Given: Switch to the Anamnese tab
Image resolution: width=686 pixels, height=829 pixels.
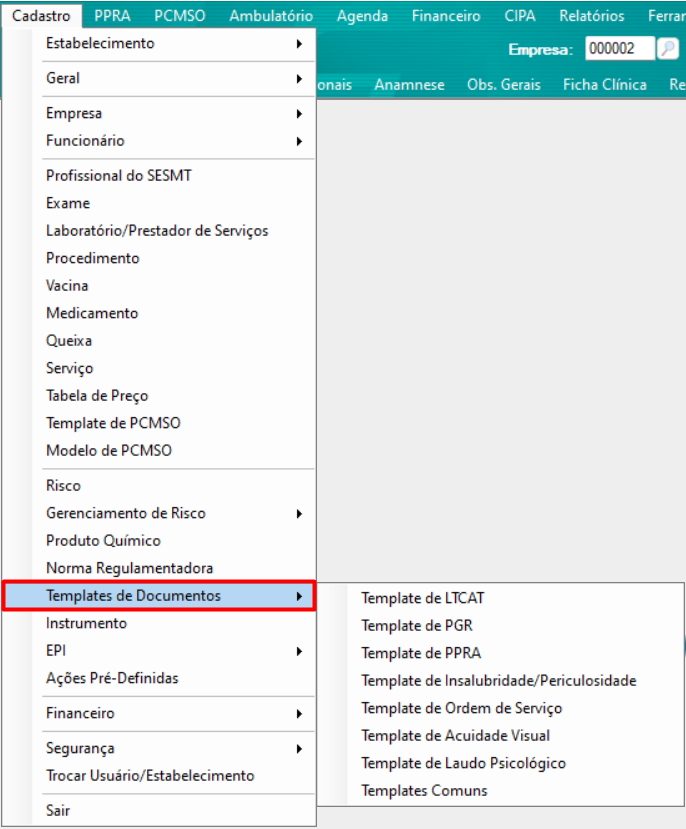Looking at the screenshot, I should [410, 85].
